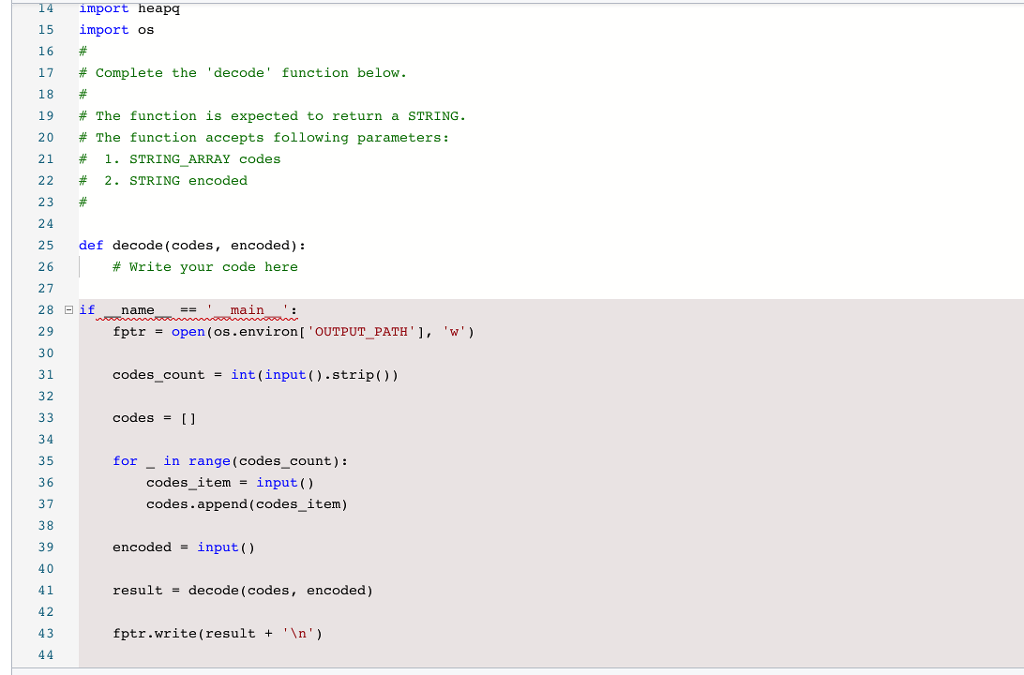Click the 'codes_item = input()' line
1024x675 pixels.
click(230, 482)
